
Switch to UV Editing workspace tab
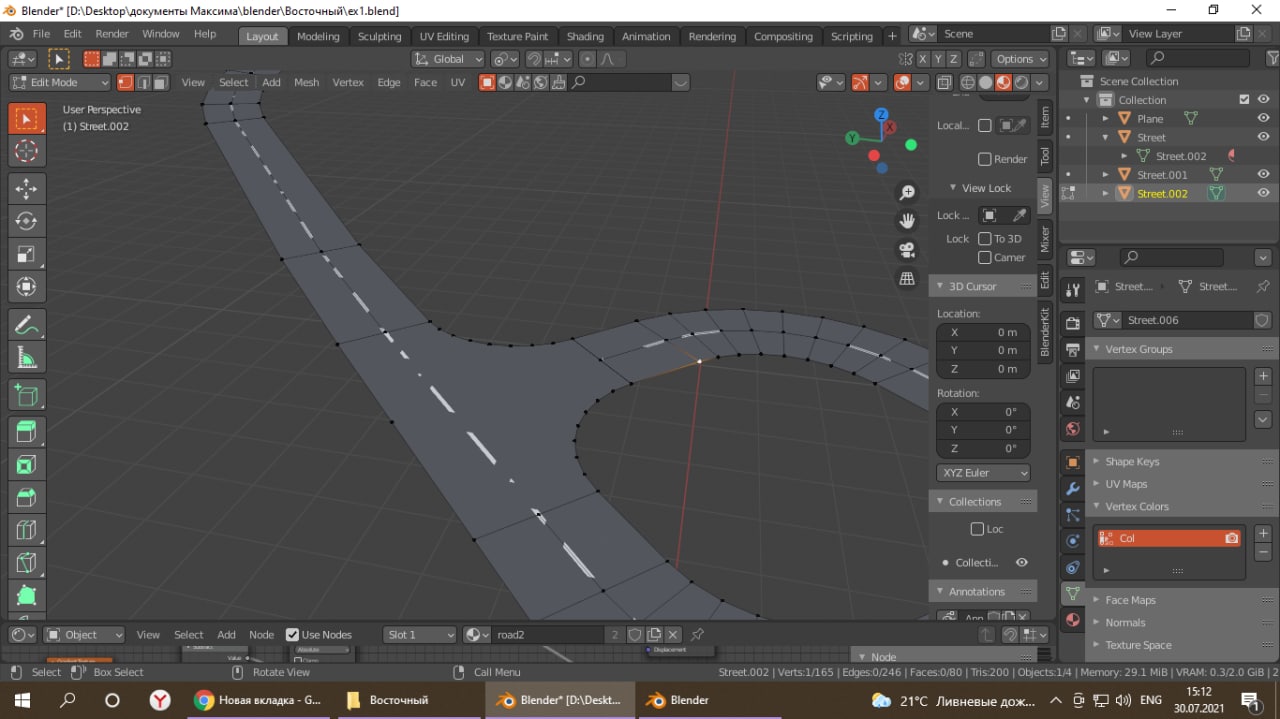coord(444,36)
